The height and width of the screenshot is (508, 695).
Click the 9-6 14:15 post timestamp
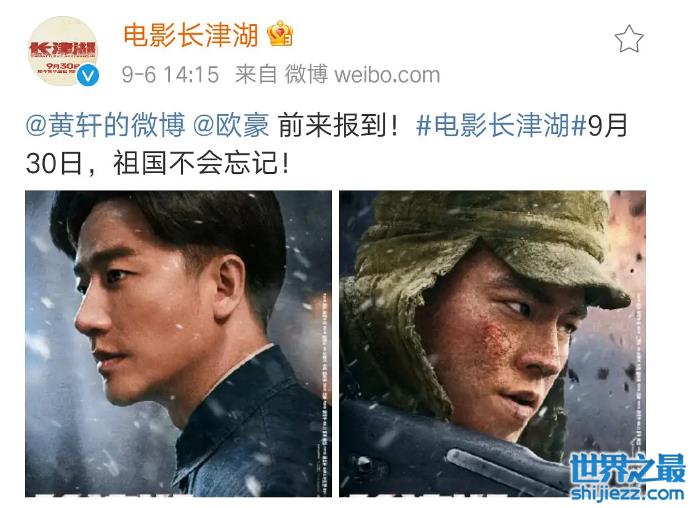tap(171, 74)
